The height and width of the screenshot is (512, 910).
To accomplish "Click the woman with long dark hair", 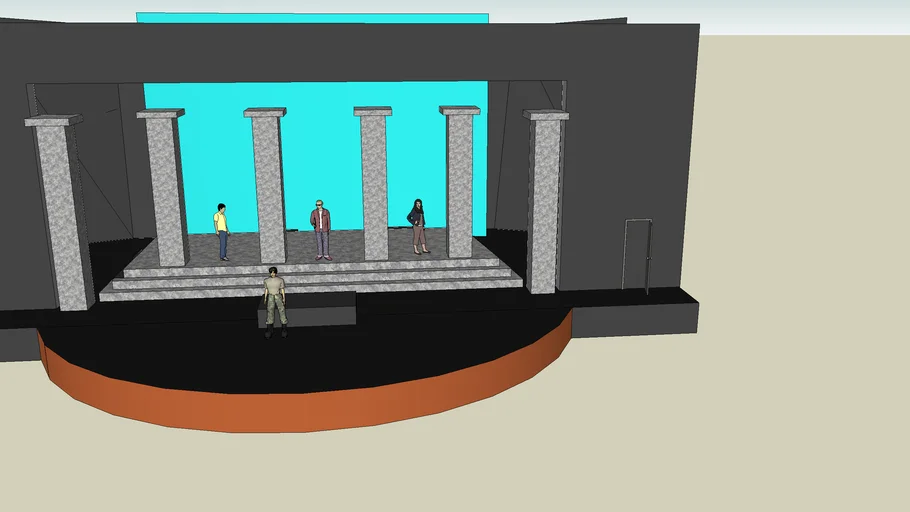I will click(418, 225).
